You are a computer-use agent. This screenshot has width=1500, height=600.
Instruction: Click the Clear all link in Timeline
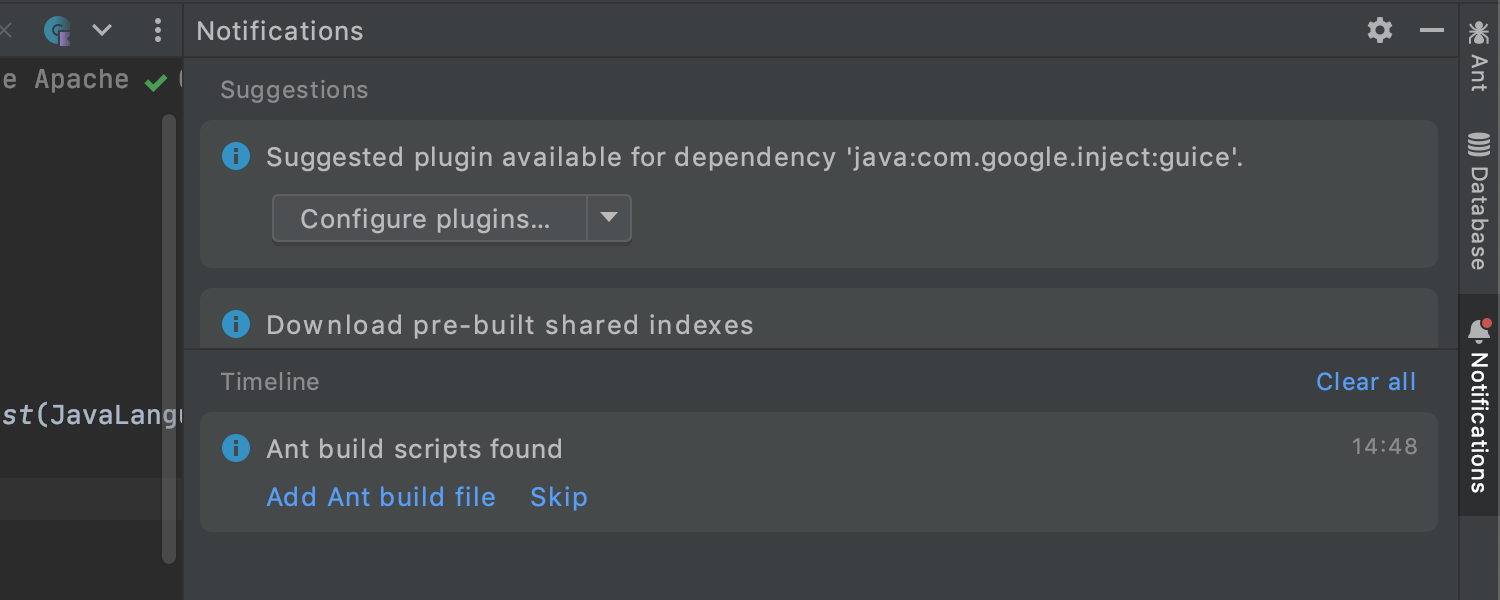coord(1366,382)
